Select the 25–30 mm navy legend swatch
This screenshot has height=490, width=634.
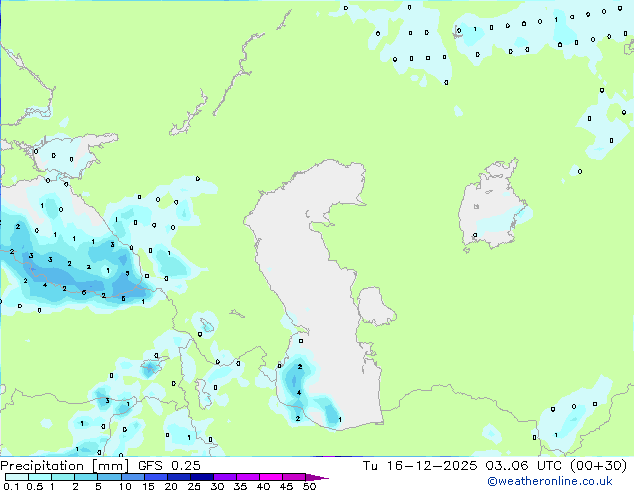point(201,477)
